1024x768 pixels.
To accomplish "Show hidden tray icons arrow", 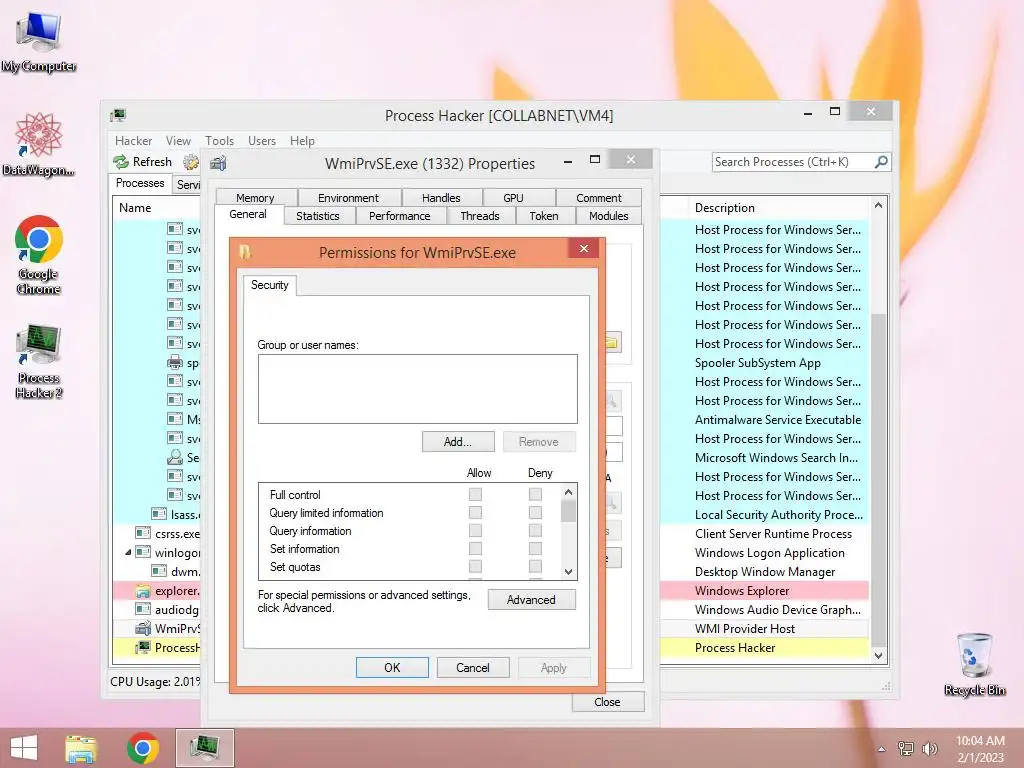I will point(882,749).
